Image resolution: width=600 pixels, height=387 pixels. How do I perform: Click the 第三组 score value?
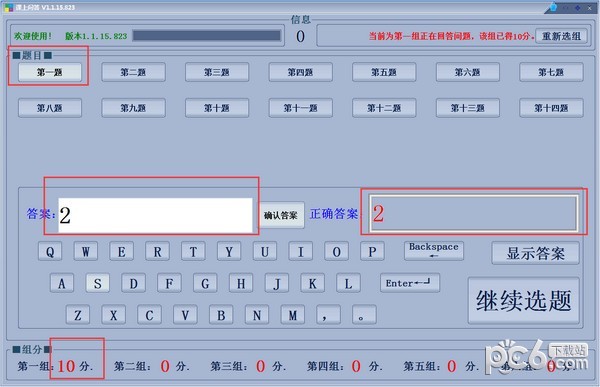coord(261,366)
